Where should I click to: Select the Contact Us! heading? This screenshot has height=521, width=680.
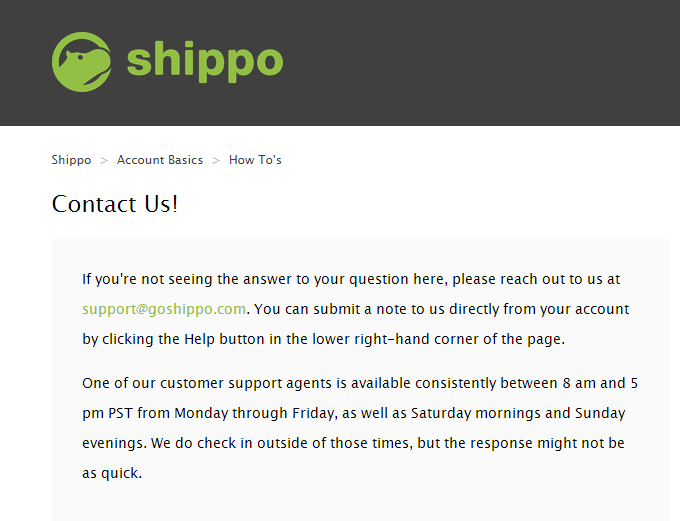115,203
